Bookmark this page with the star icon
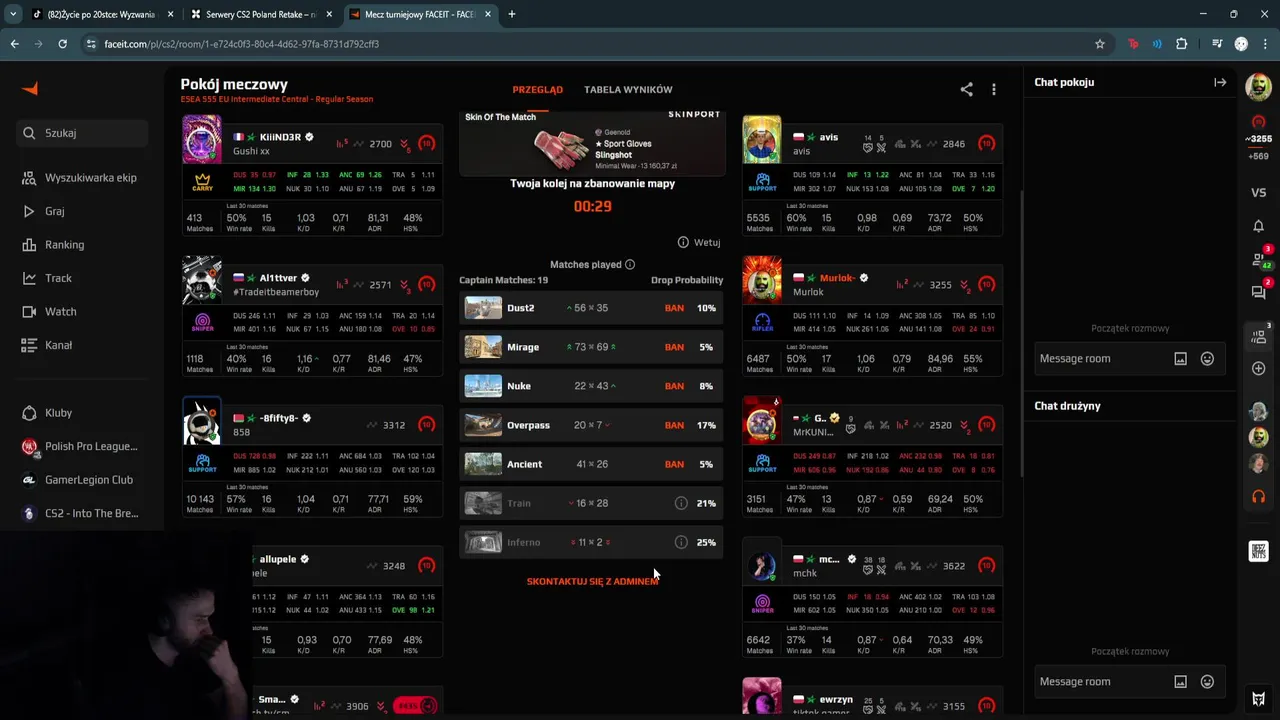 coord(1100,44)
